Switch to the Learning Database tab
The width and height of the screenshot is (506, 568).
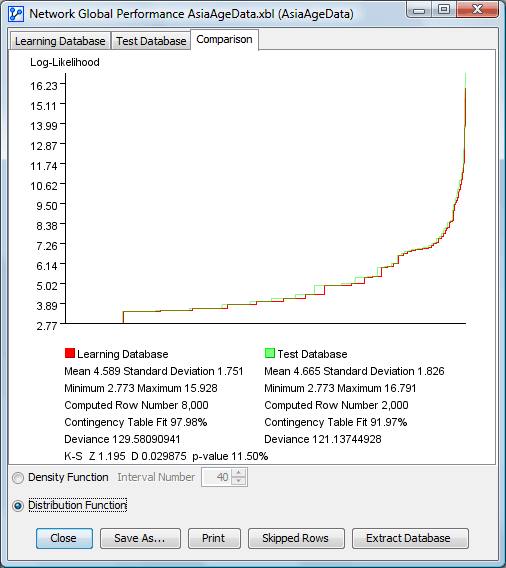[x=60, y=41]
